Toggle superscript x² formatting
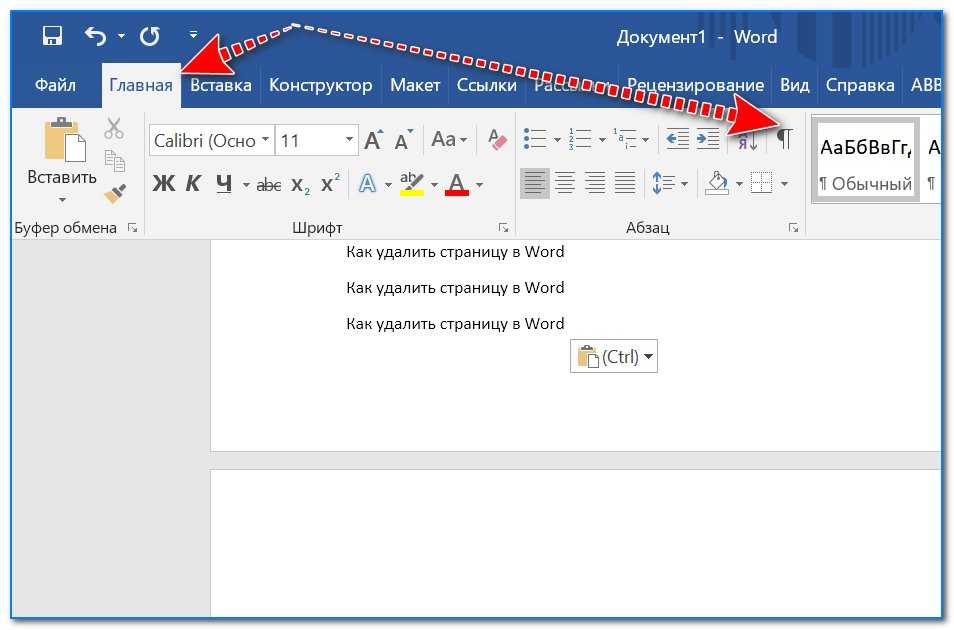This screenshot has height=630, width=954. tap(330, 183)
